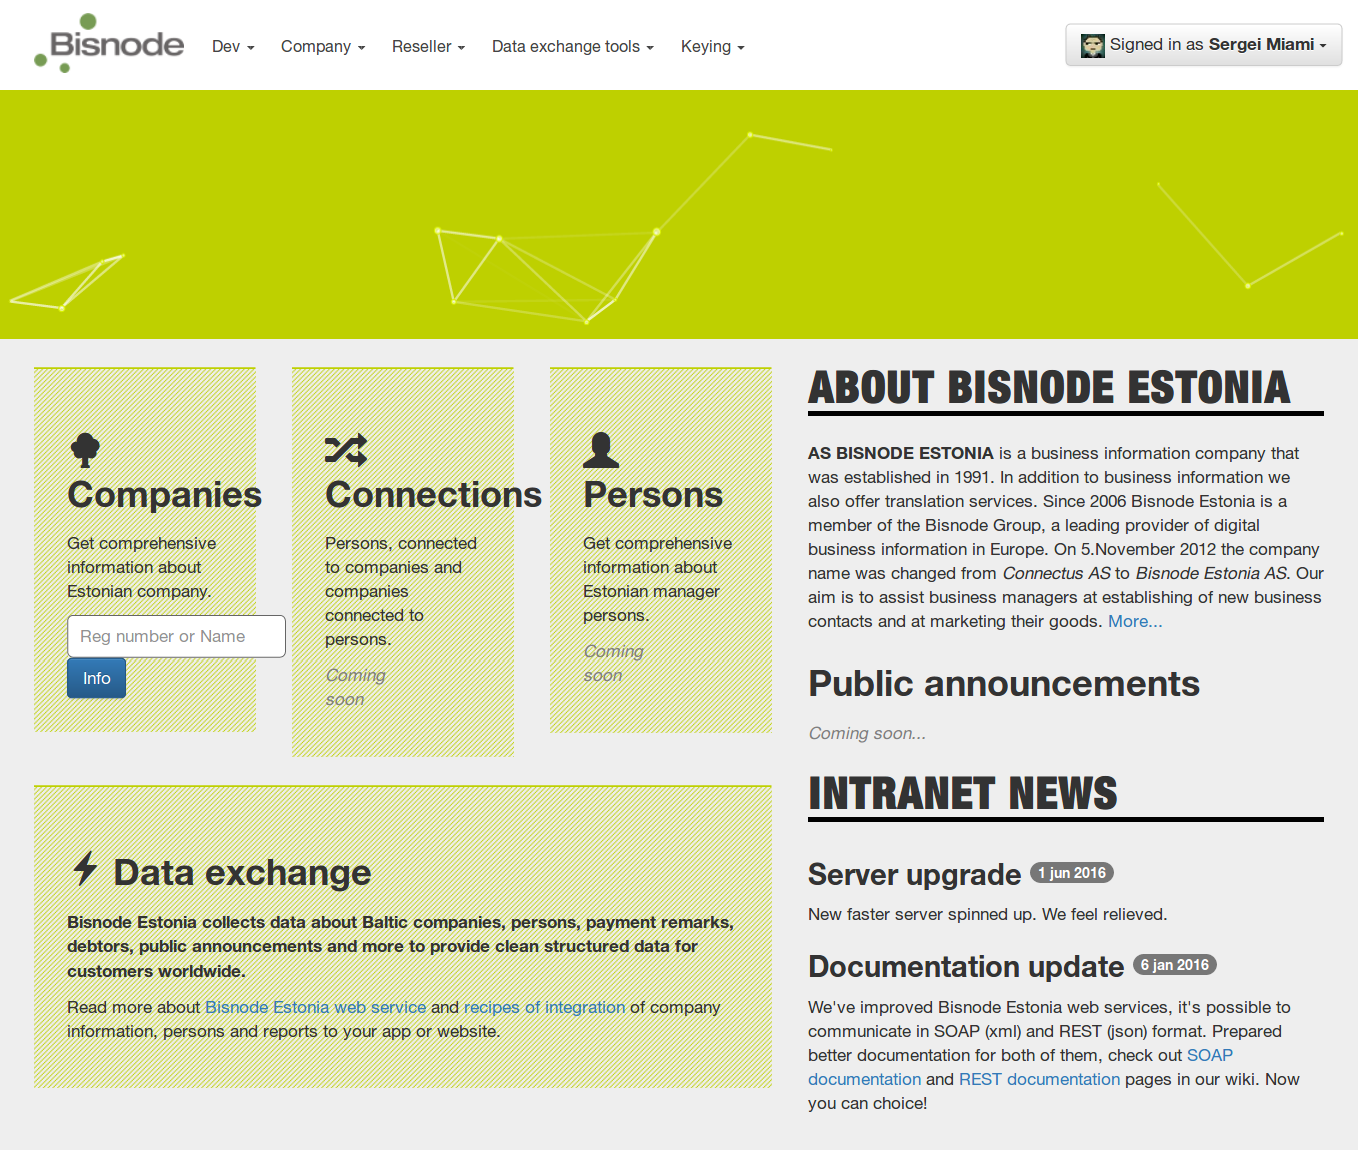This screenshot has width=1358, height=1150.
Task: Open the Company dropdown menu
Action: click(x=322, y=46)
